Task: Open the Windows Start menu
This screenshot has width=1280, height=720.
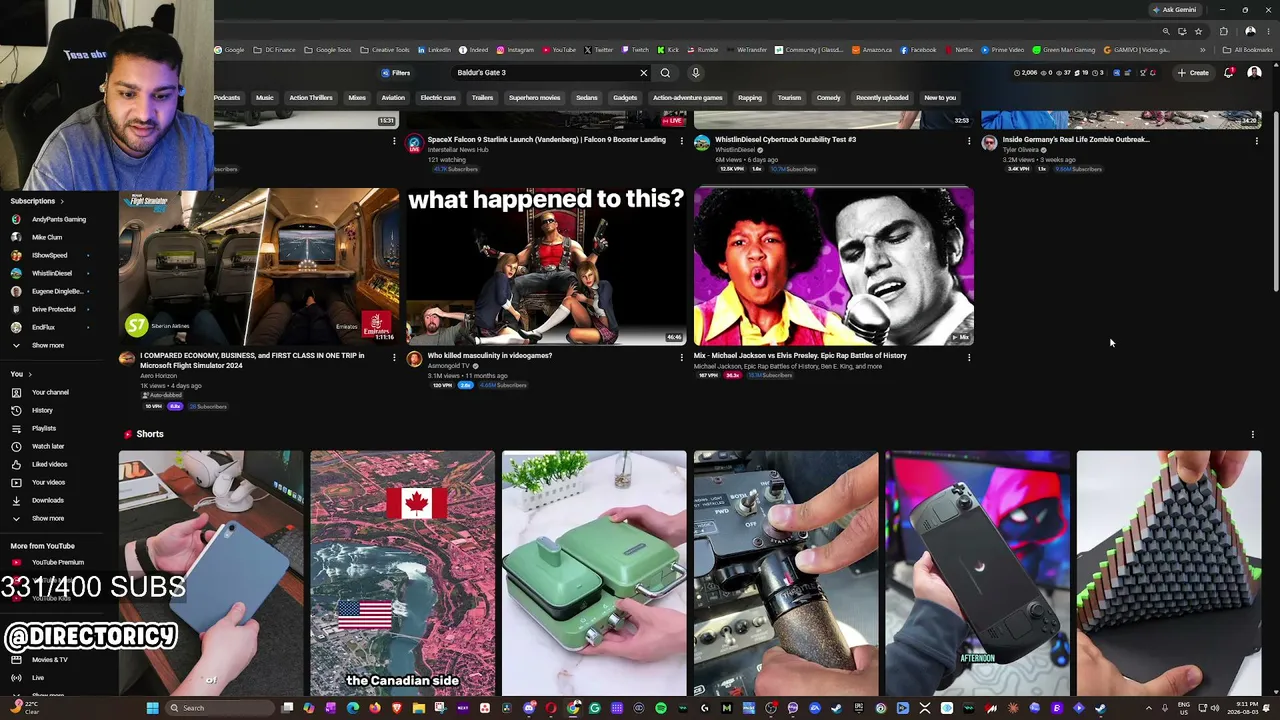Action: 152,708
